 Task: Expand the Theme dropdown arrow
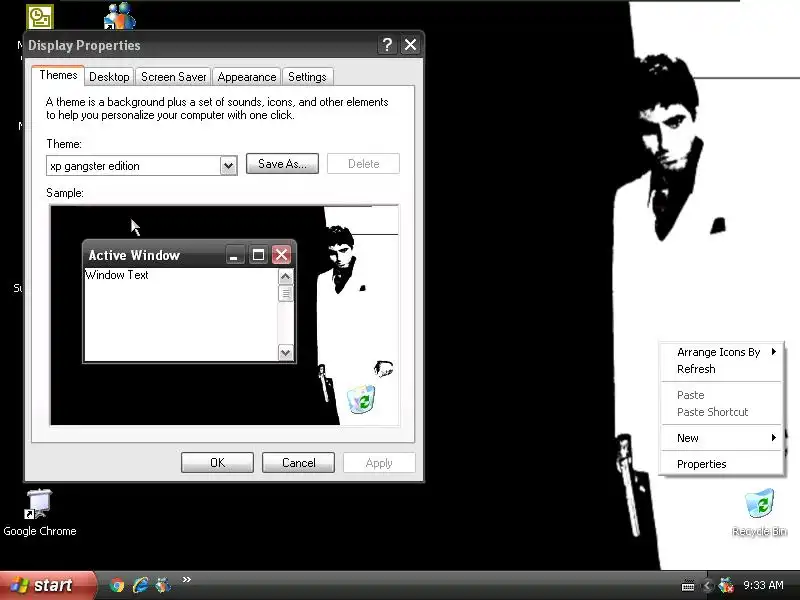pyautogui.click(x=229, y=166)
